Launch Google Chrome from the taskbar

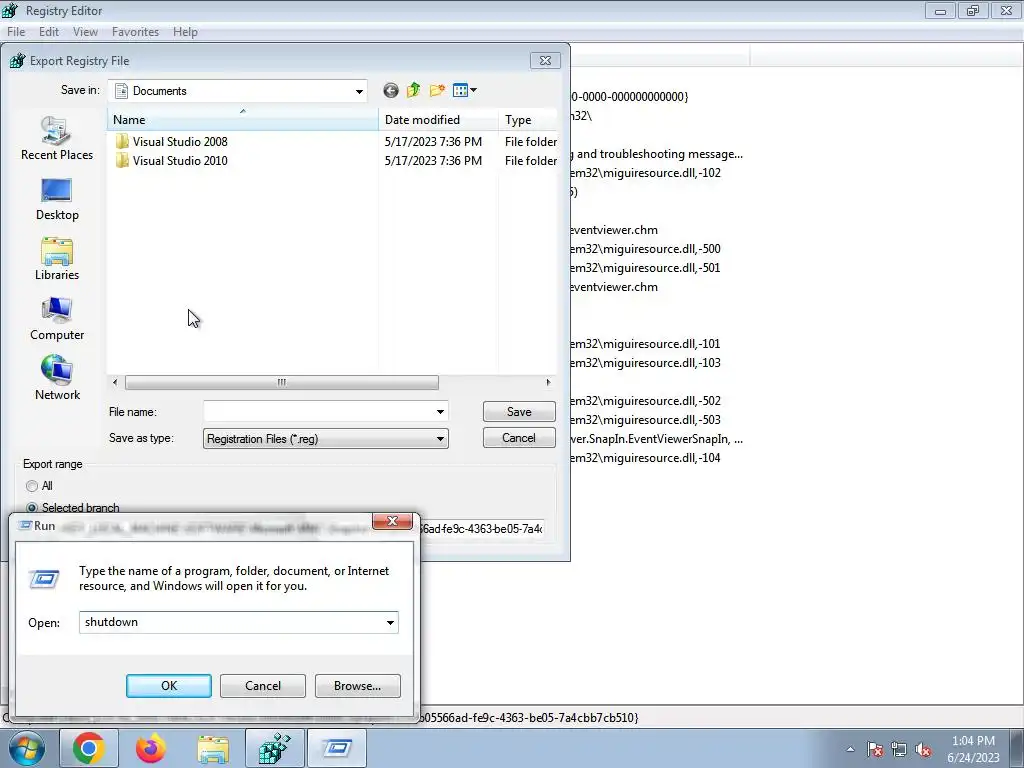(x=89, y=748)
